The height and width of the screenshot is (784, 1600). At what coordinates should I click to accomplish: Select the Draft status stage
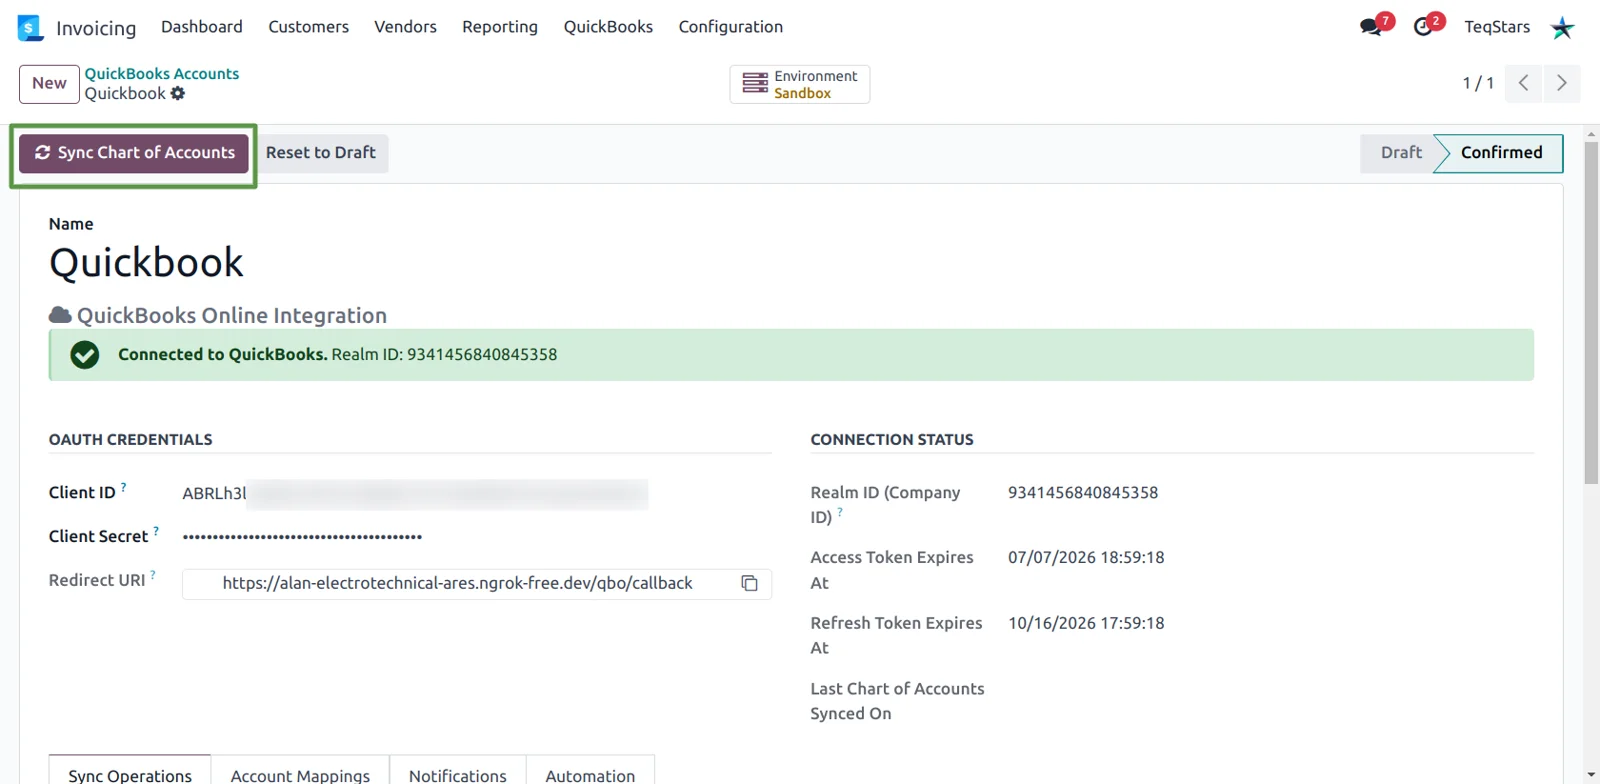pos(1401,153)
